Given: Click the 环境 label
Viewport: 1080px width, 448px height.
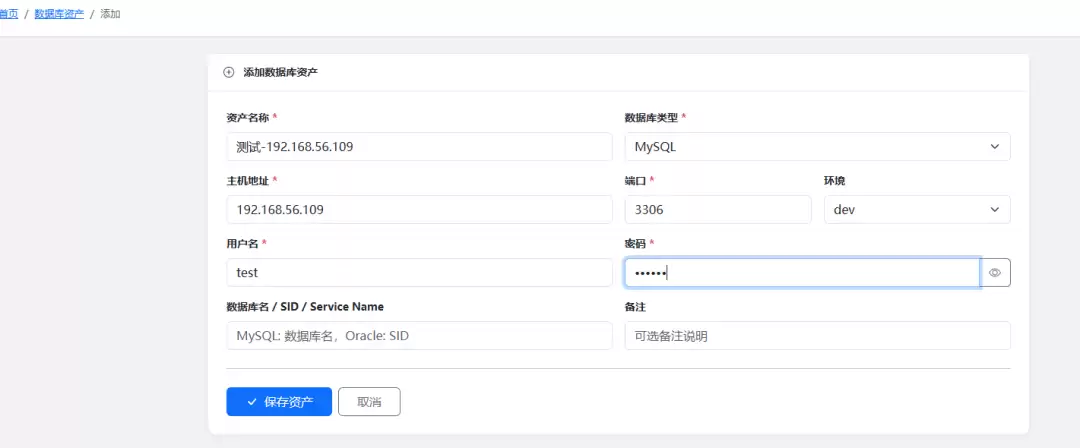Looking at the screenshot, I should [x=835, y=181].
